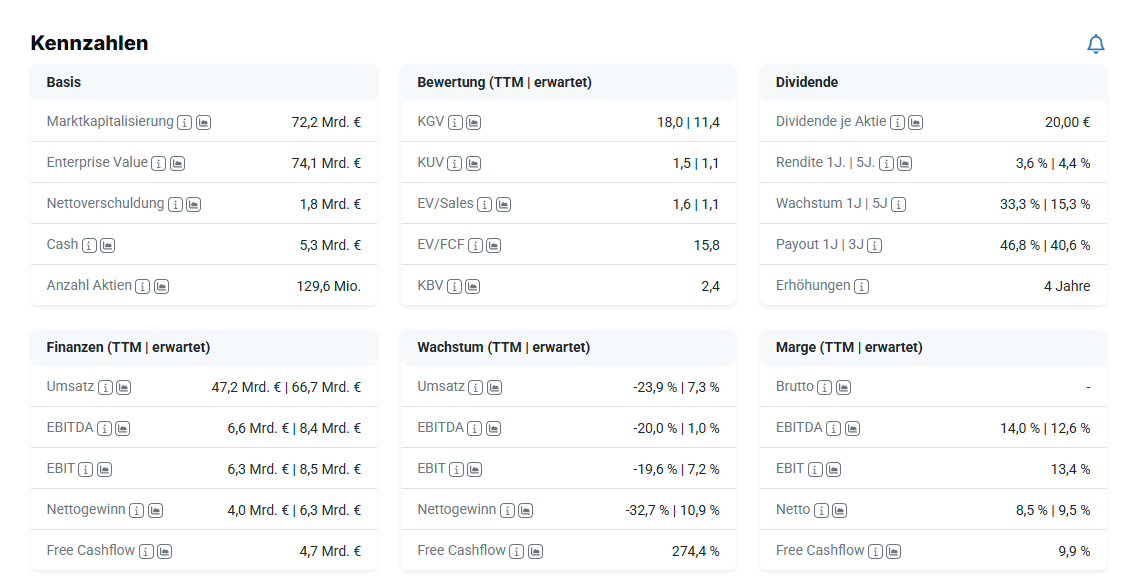This screenshot has width=1147, height=580.
Task: Click info icon next to Nettogewinn in Finanzen
Action: (x=137, y=510)
